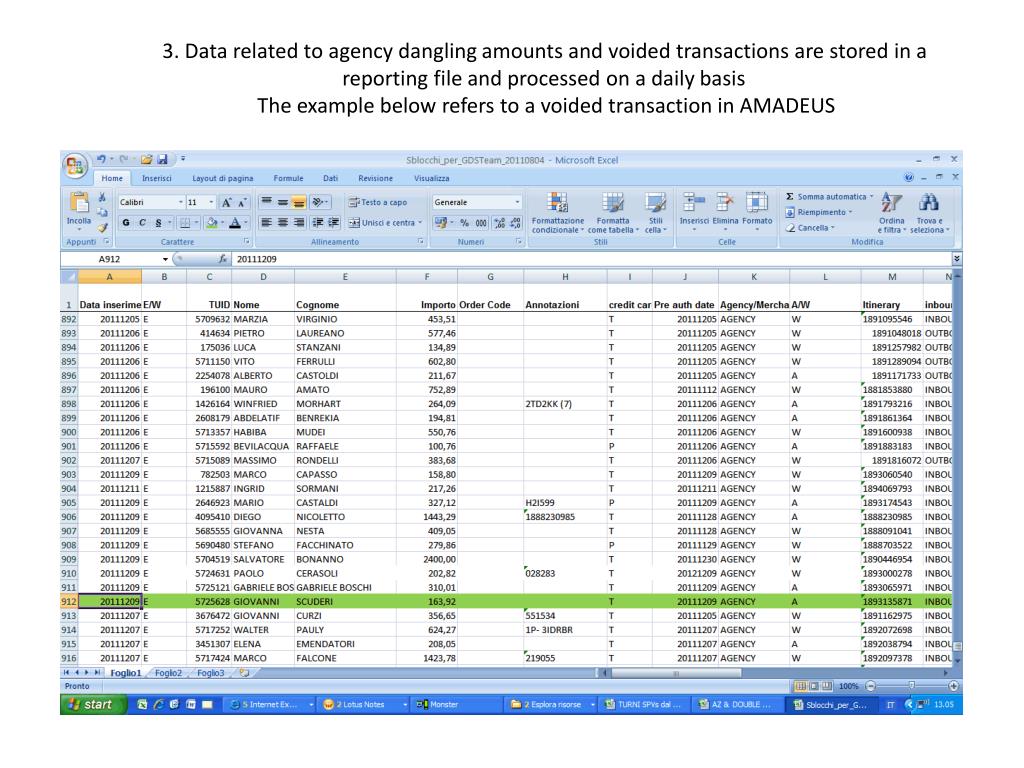Viewport: 1024px width, 768px height.
Task: Click the Elimina cells icon
Action: point(725,202)
